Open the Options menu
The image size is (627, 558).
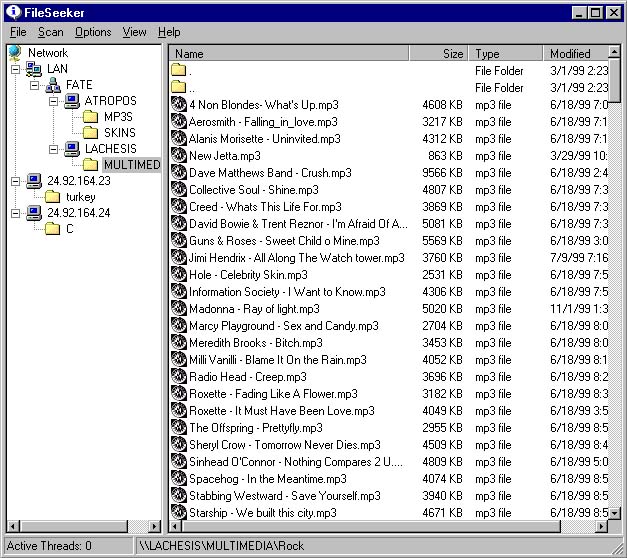pyautogui.click(x=93, y=32)
